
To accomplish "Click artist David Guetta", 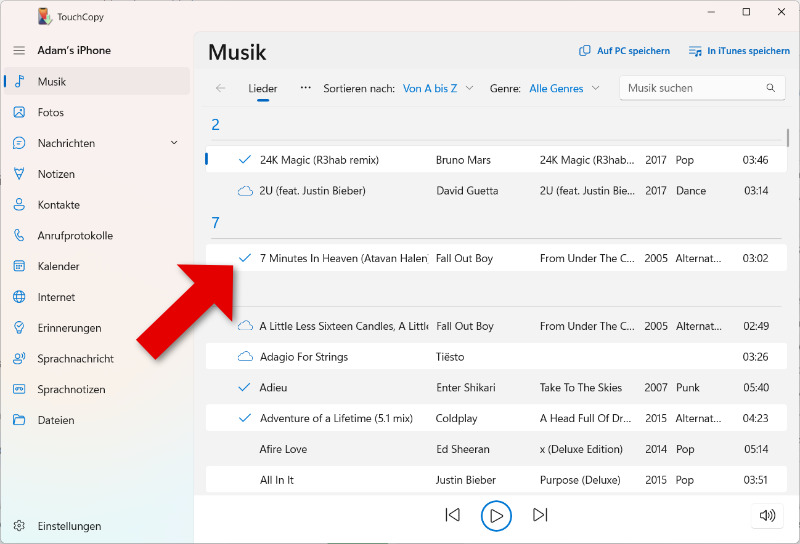I will coord(467,191).
